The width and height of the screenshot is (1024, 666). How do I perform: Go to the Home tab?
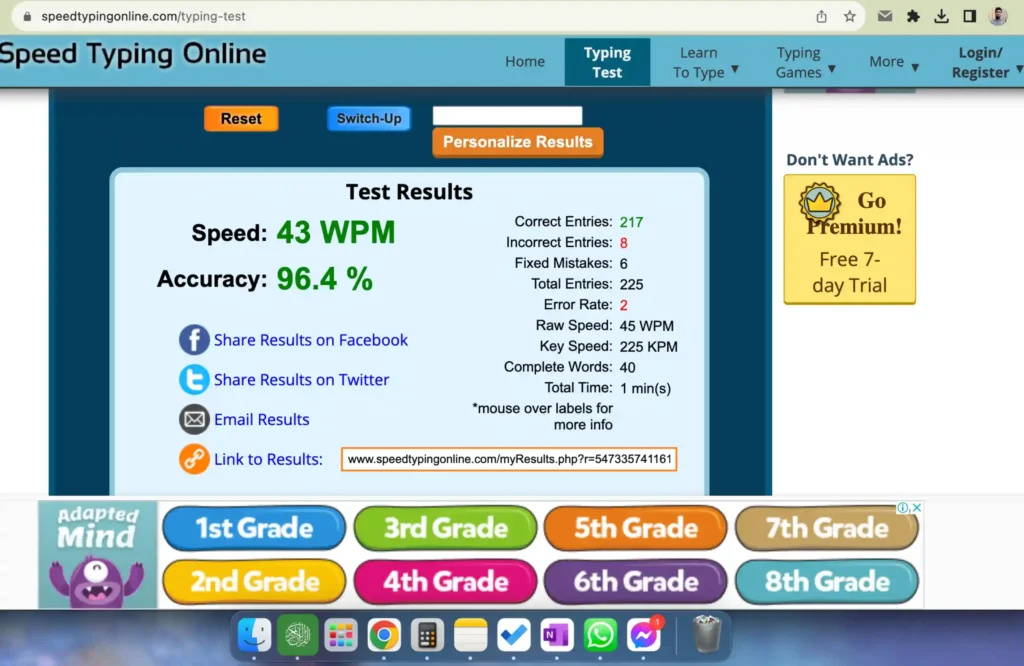(x=525, y=61)
